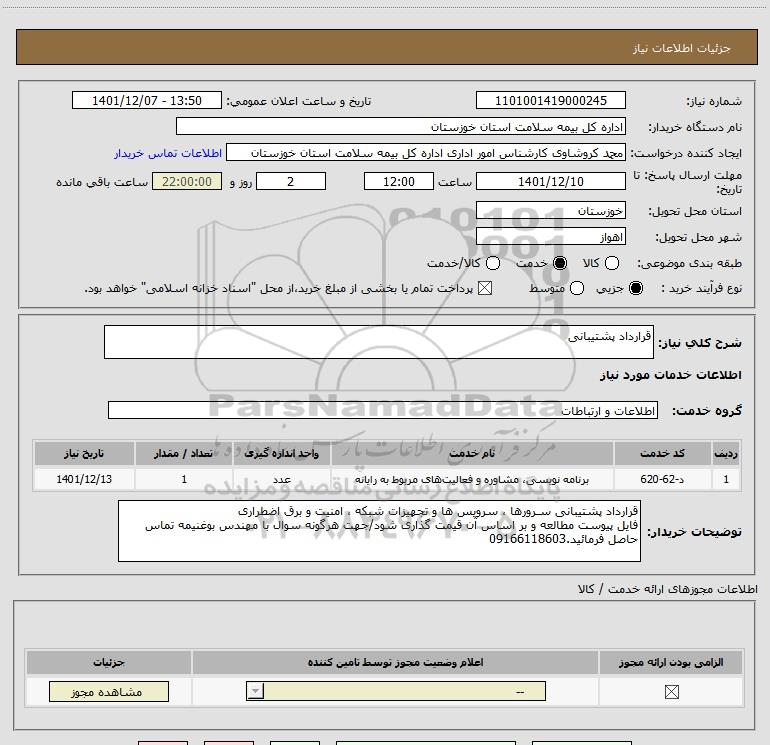This screenshot has height=745, width=770.
Task: Click the remaining days field showing 2
Action: coord(291,181)
